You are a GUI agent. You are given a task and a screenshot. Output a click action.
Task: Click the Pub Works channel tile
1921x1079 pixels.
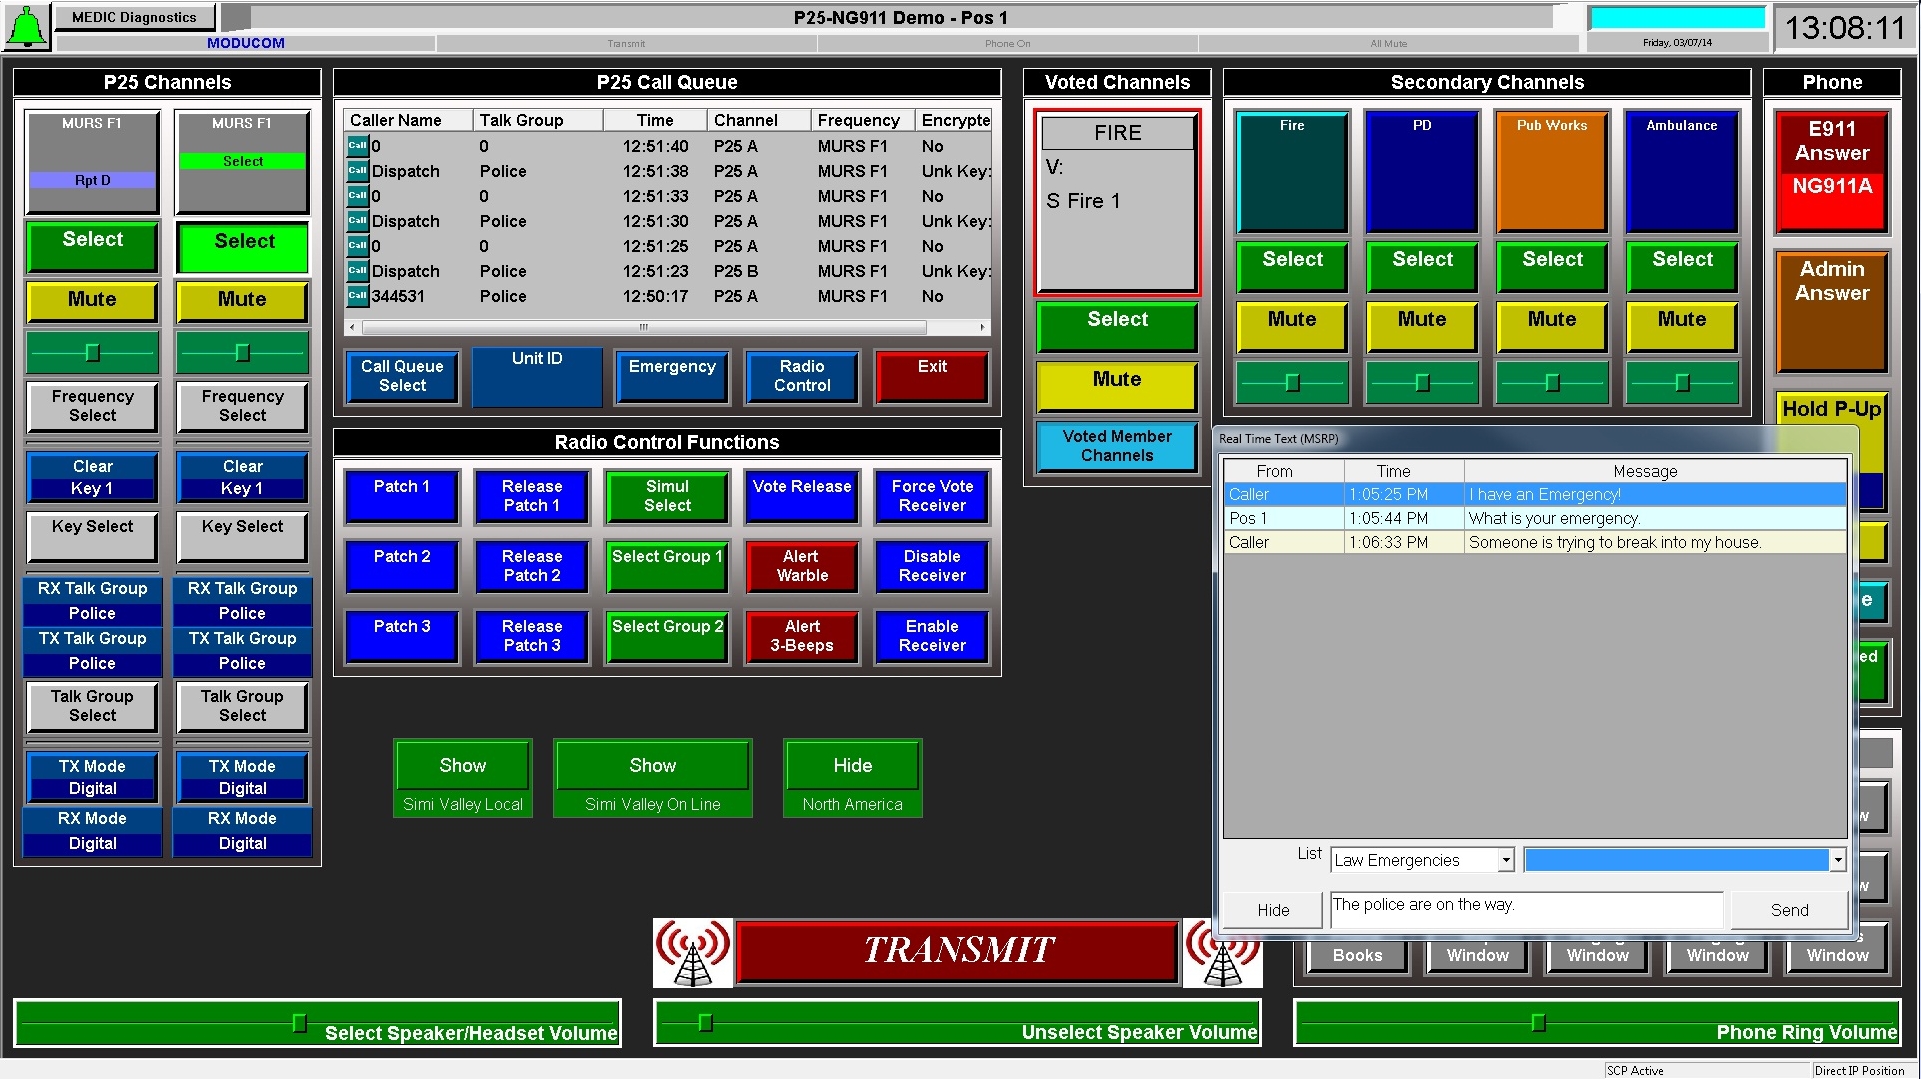[x=1551, y=170]
